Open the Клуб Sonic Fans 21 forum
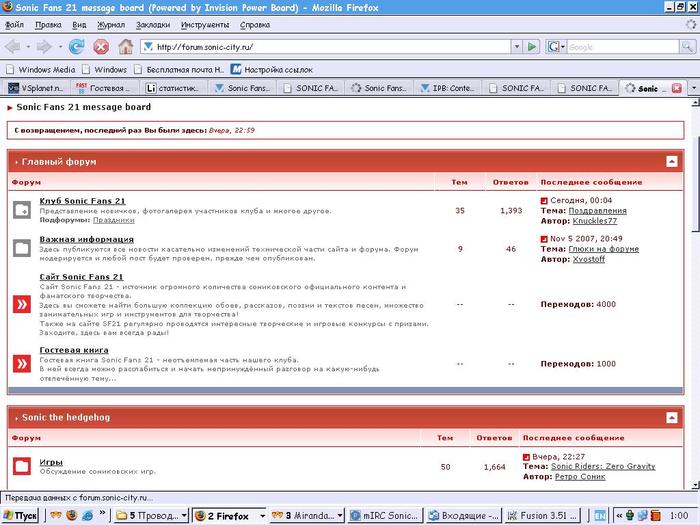Image resolution: width=700 pixels, height=525 pixels. coord(83,201)
